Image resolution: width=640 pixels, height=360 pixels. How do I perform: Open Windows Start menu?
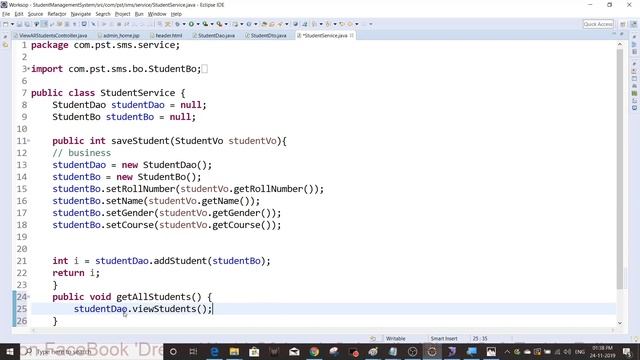tap(10, 351)
